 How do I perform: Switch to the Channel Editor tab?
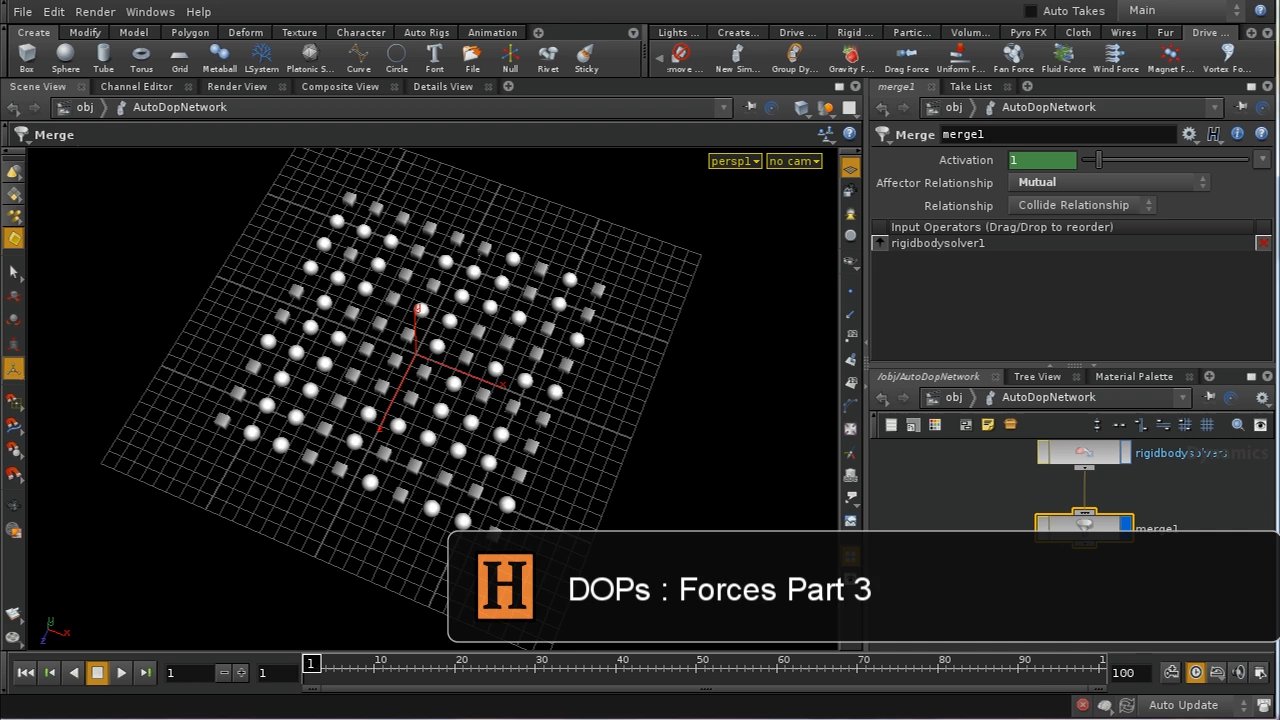[x=136, y=86]
